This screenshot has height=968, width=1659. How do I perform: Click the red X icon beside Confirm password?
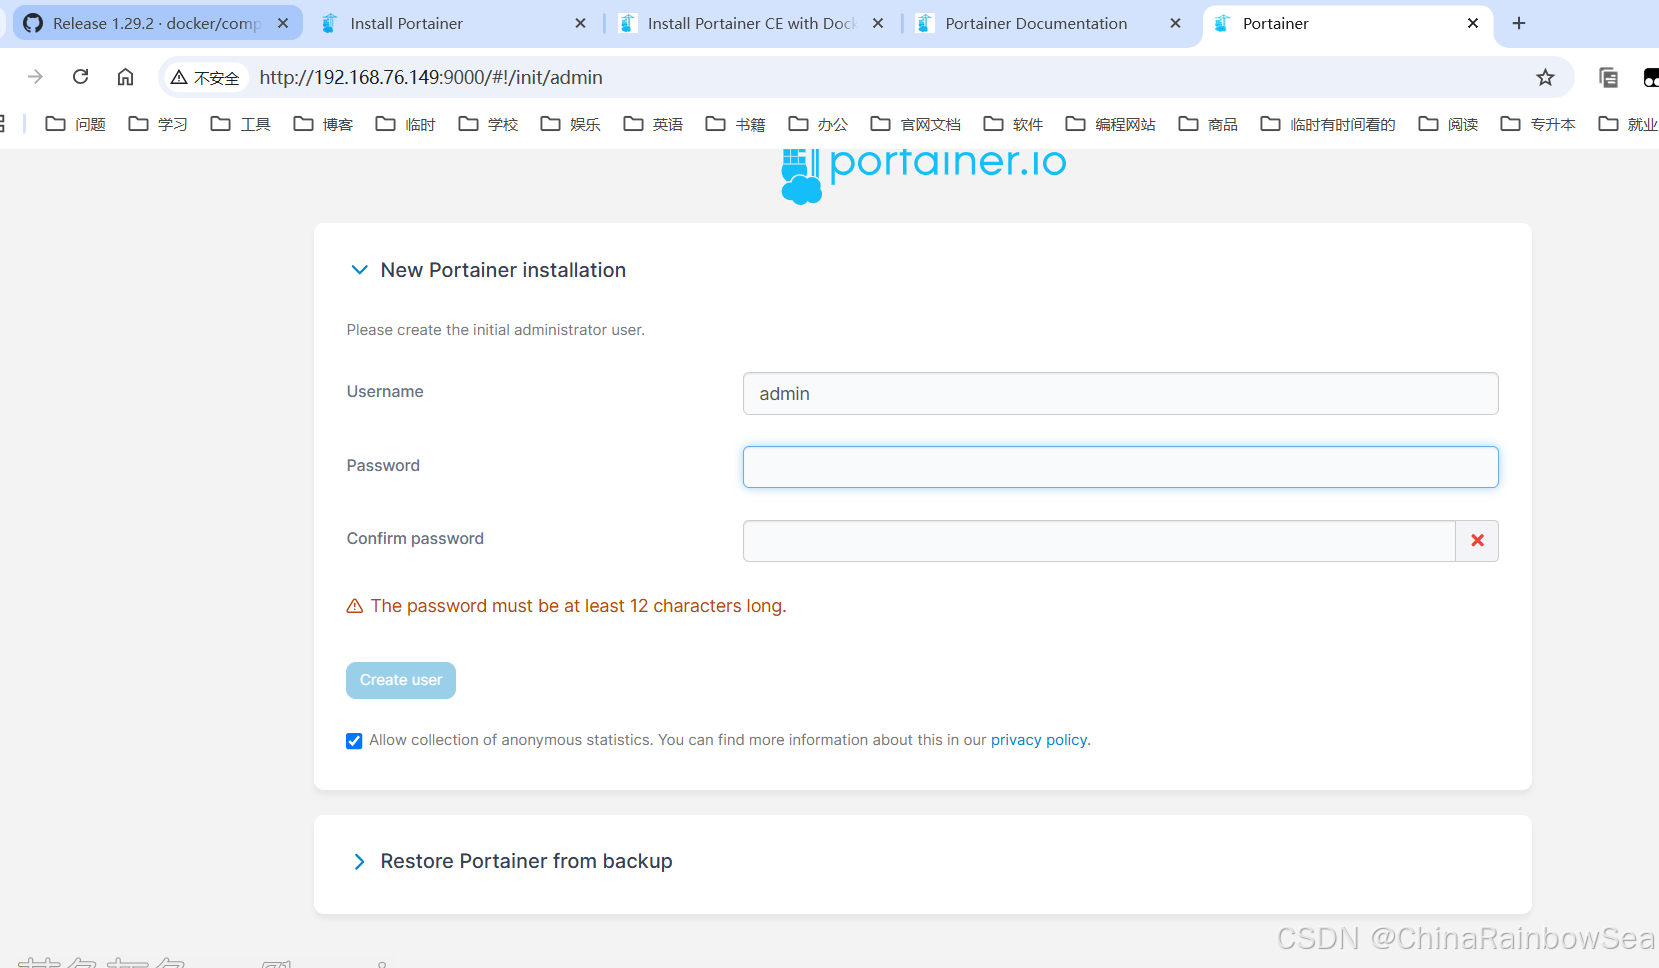pyautogui.click(x=1477, y=541)
